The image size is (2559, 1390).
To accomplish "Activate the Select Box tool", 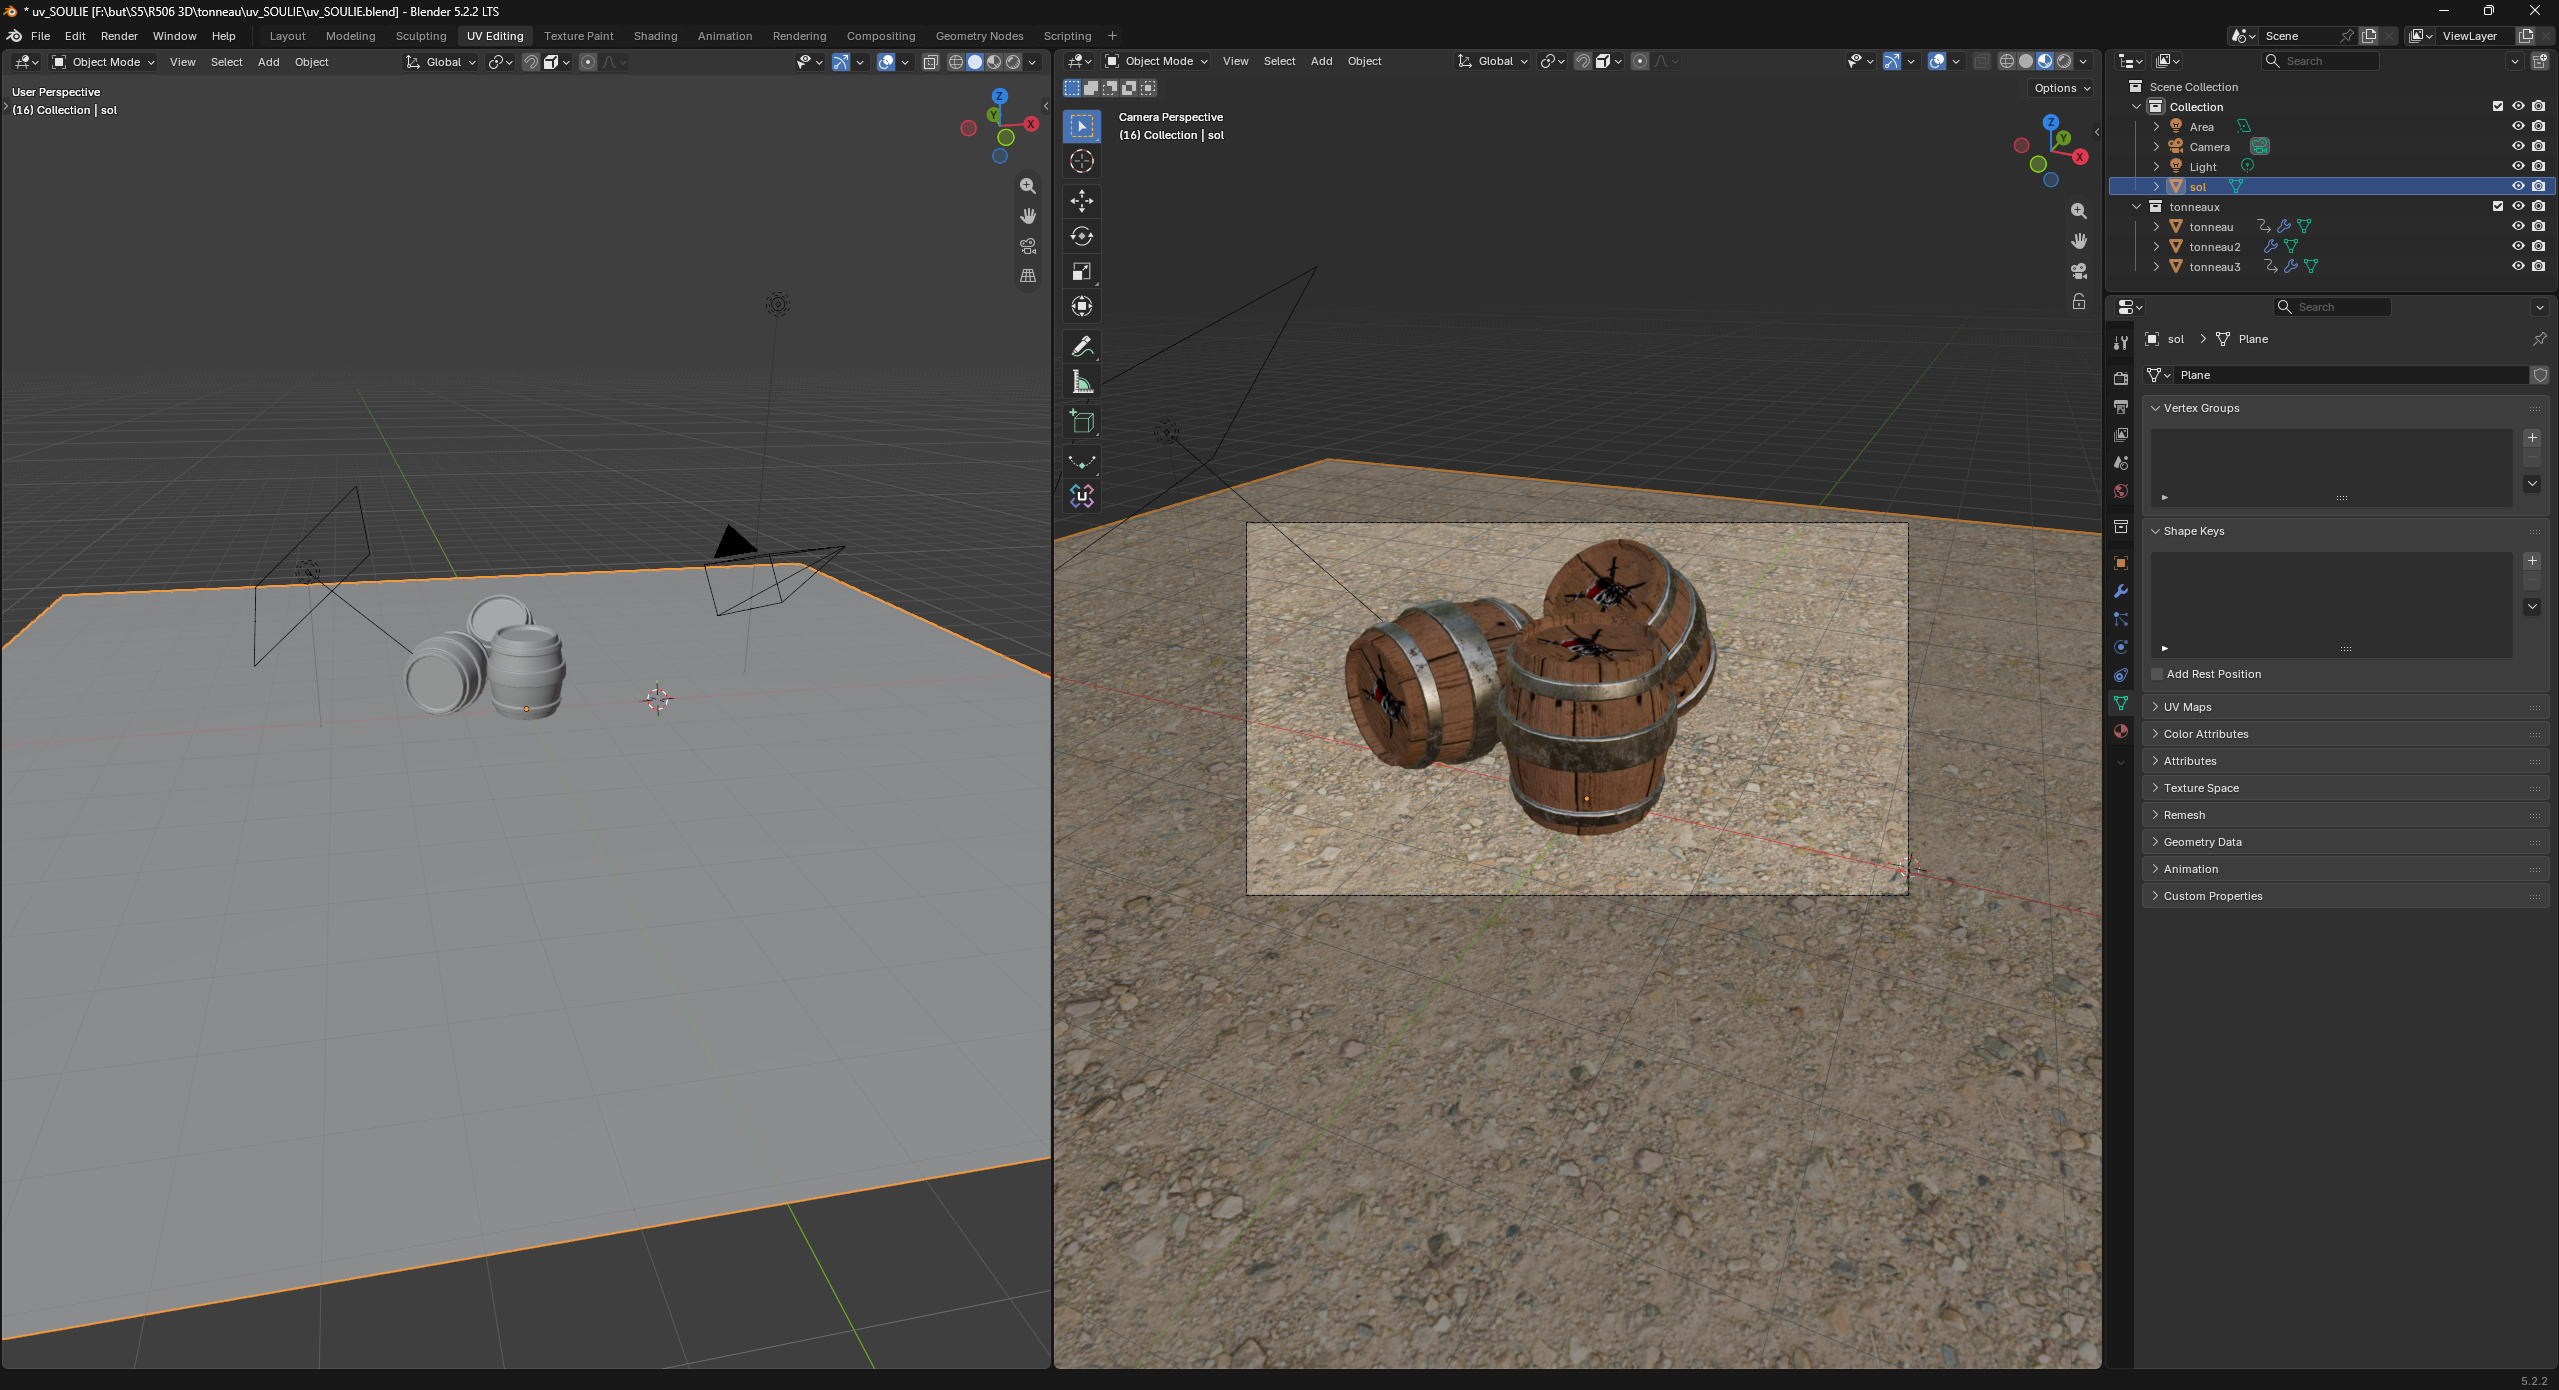I will point(1081,126).
